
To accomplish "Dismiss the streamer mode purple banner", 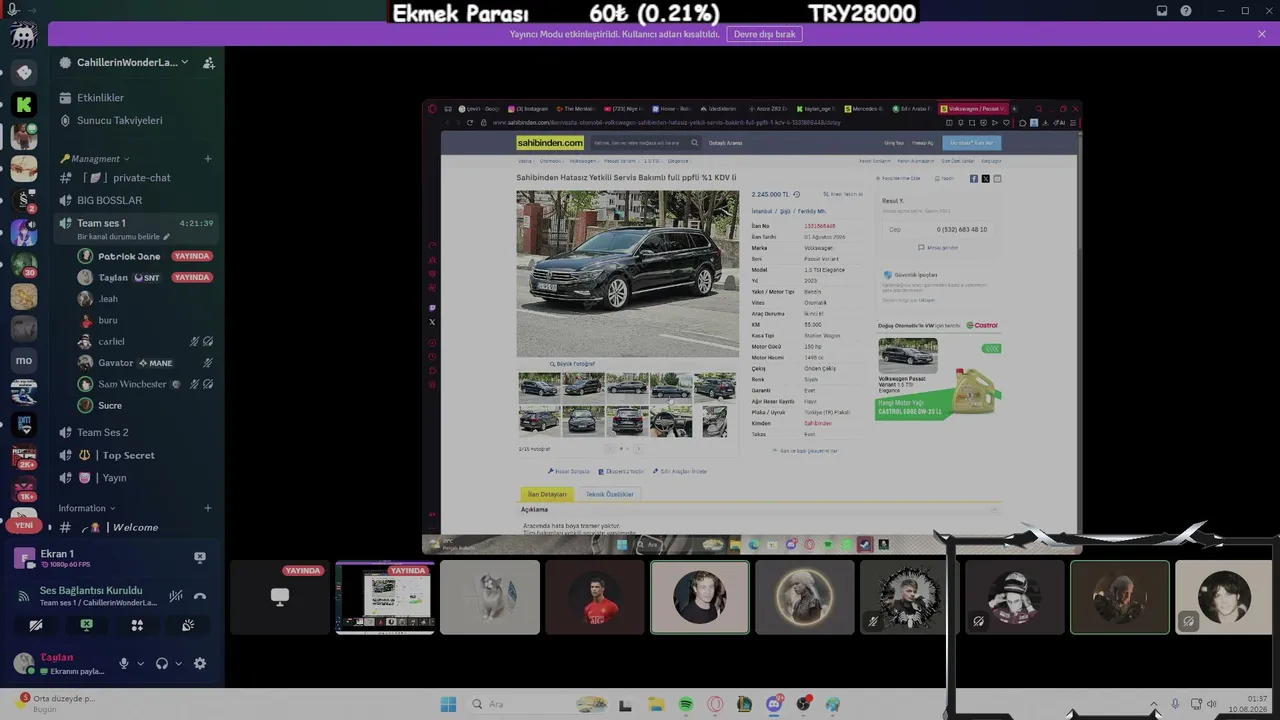I will (1262, 34).
